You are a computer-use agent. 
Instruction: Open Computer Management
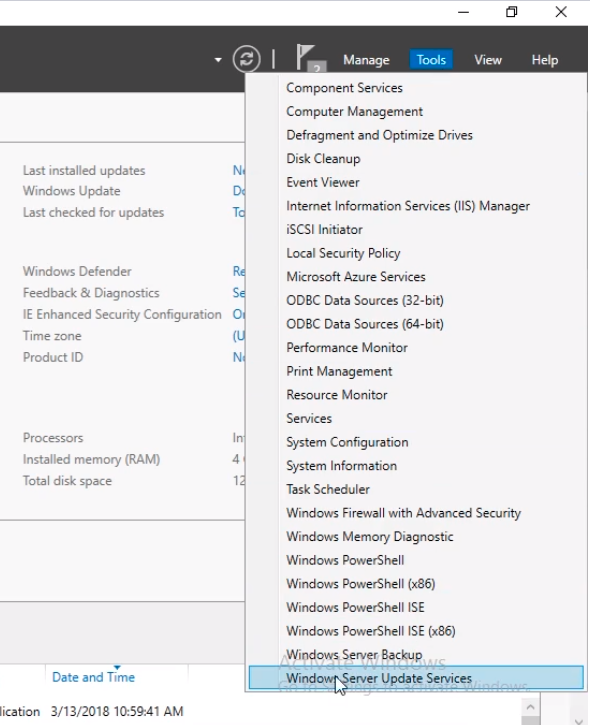354,111
